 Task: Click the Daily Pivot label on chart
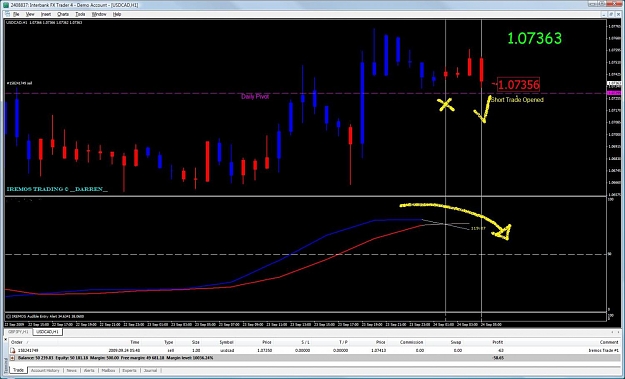tap(255, 96)
